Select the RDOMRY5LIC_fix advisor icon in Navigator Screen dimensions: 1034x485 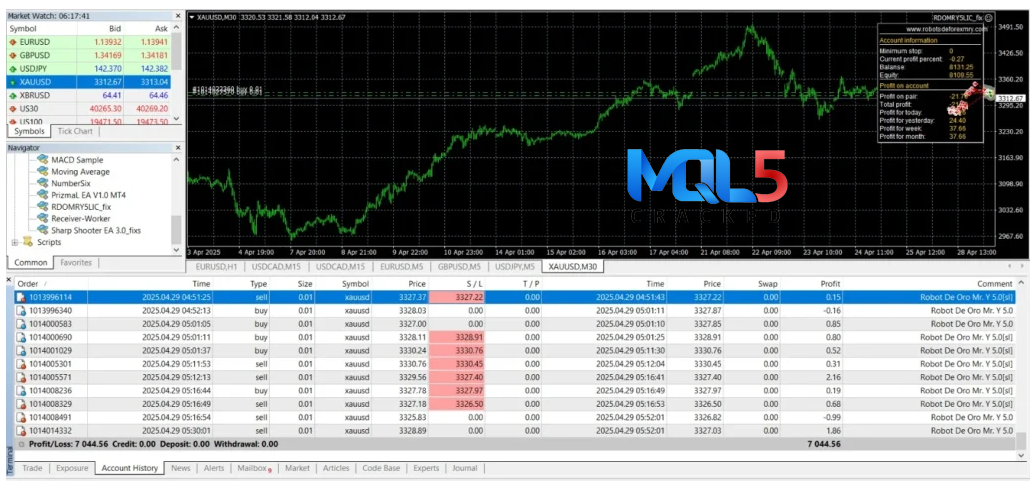click(43, 207)
